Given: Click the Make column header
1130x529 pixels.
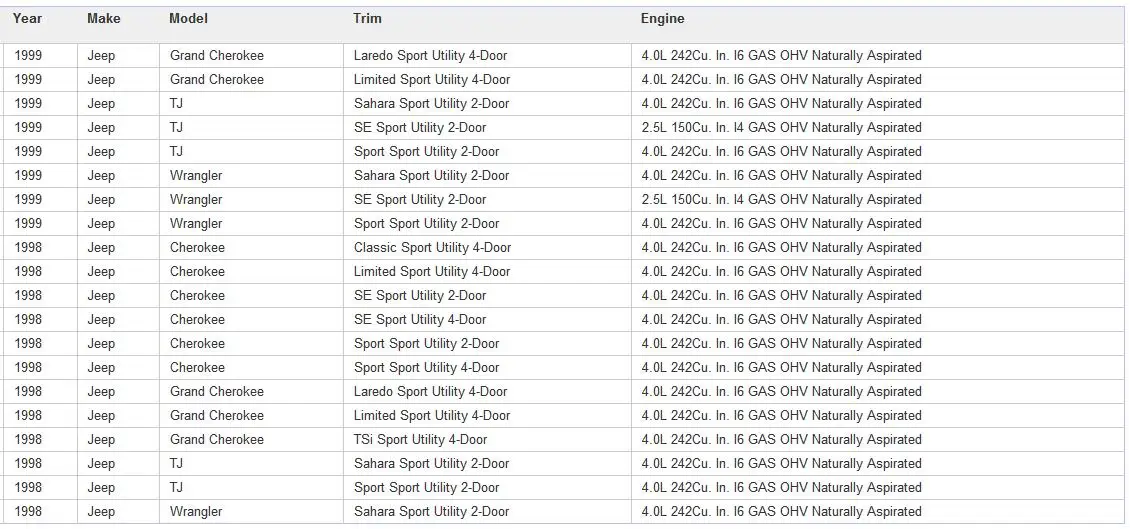Looking at the screenshot, I should pos(103,19).
